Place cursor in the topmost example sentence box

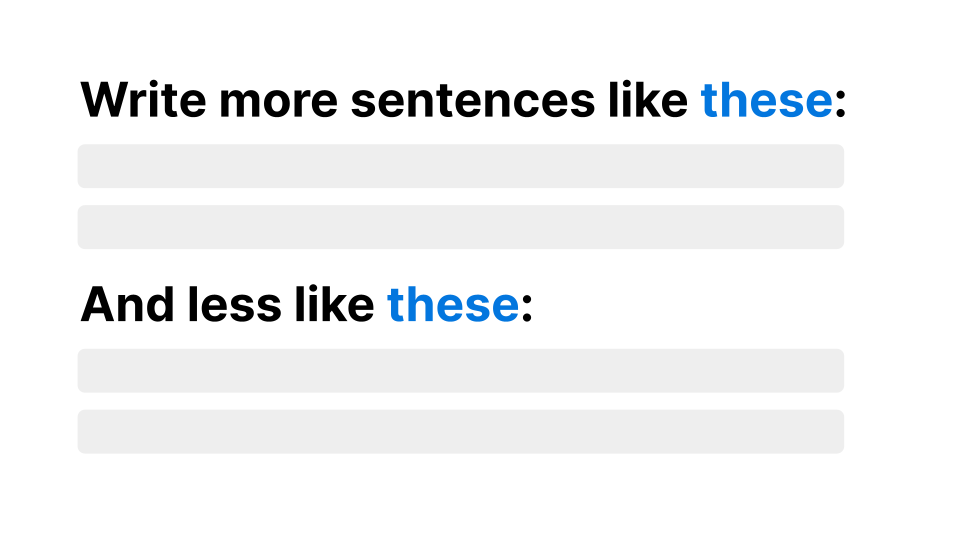(460, 166)
